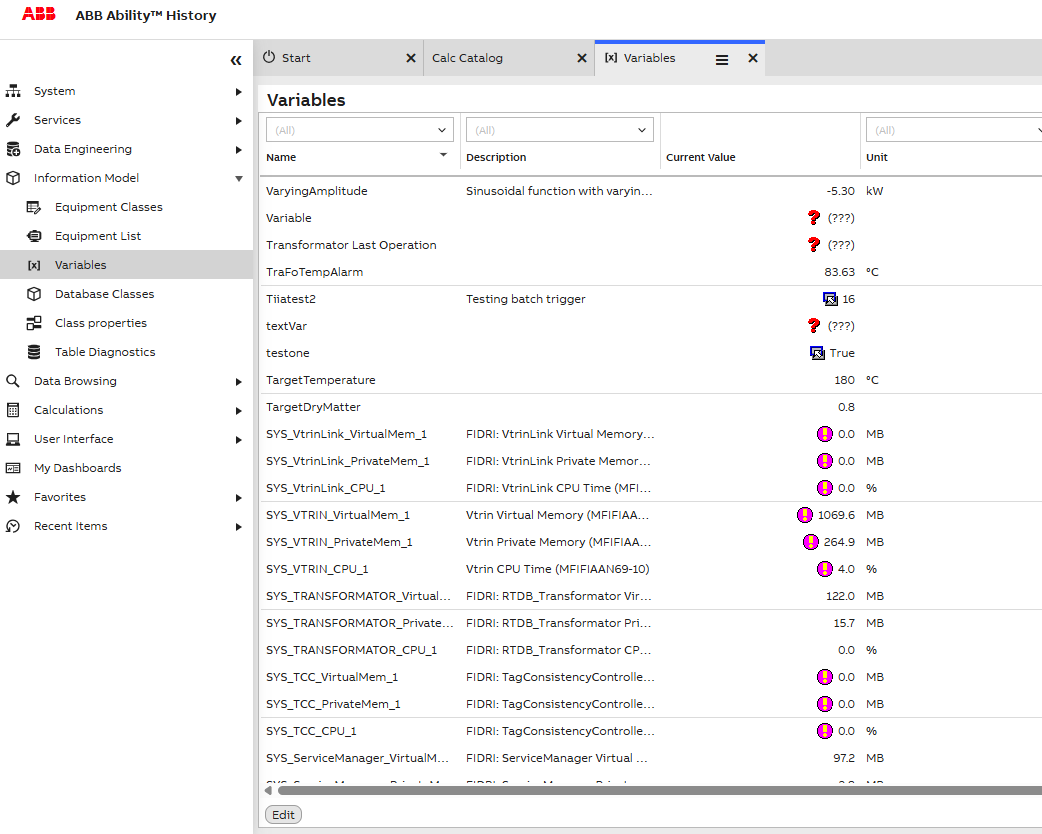
Task: Click the Variables [x] sidebar icon
Action: tap(34, 265)
